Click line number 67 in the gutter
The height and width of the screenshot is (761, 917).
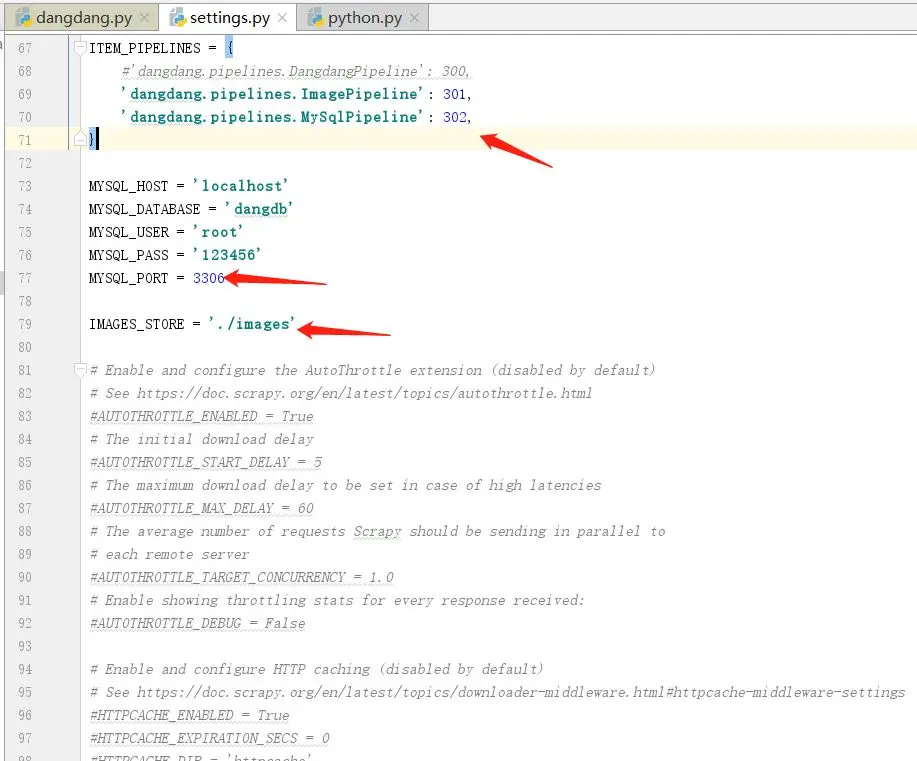(25, 48)
